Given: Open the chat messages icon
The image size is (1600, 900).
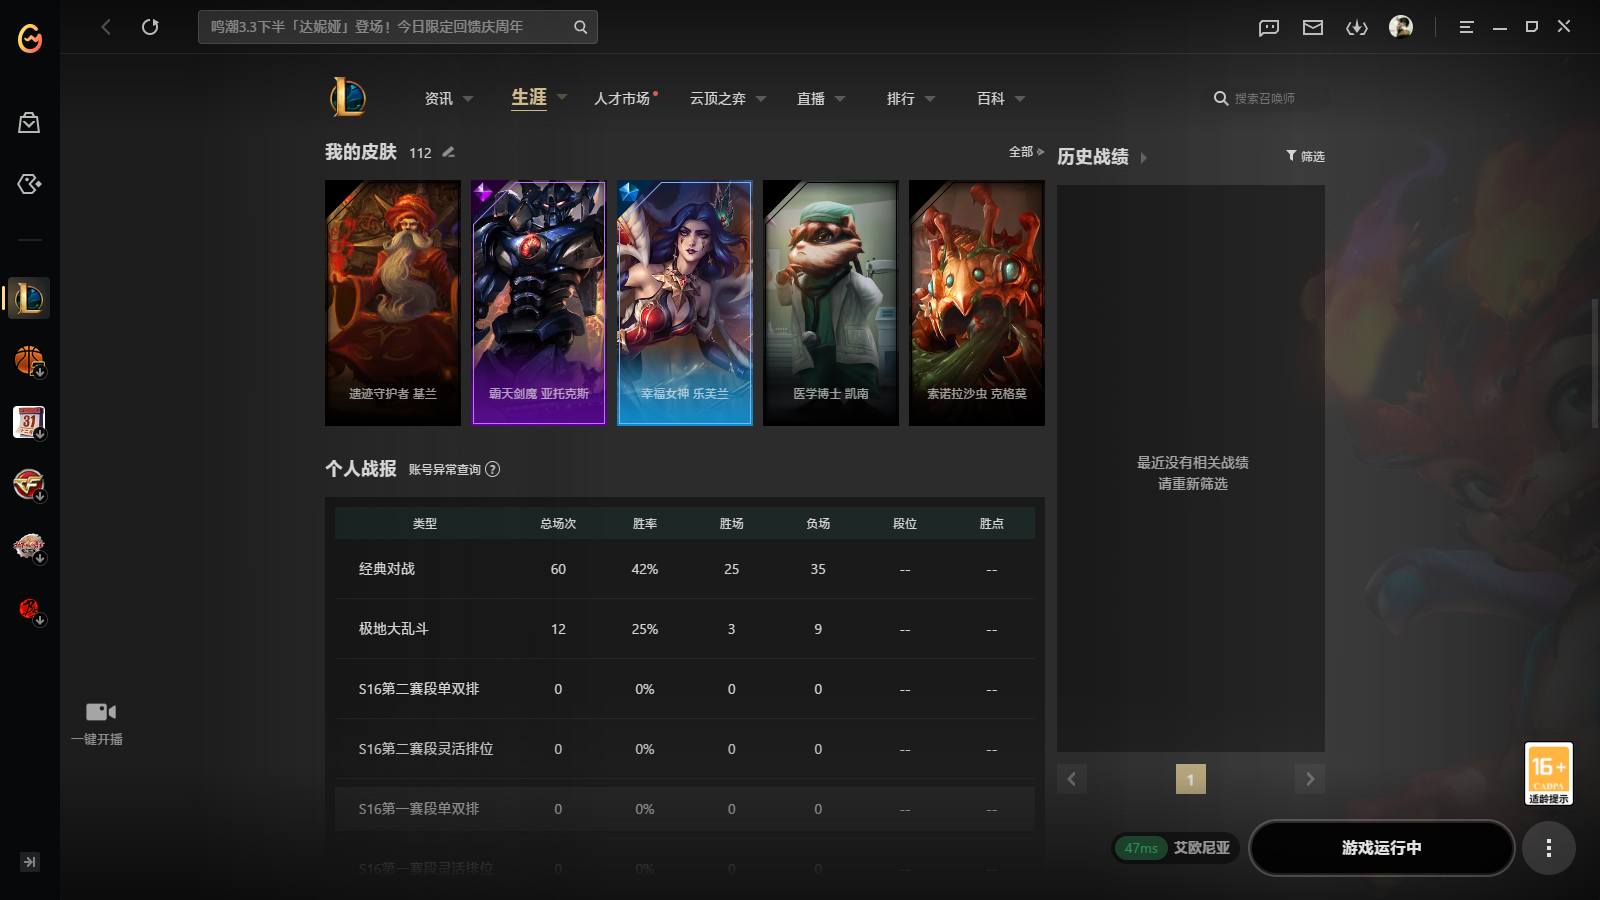Looking at the screenshot, I should [1269, 28].
